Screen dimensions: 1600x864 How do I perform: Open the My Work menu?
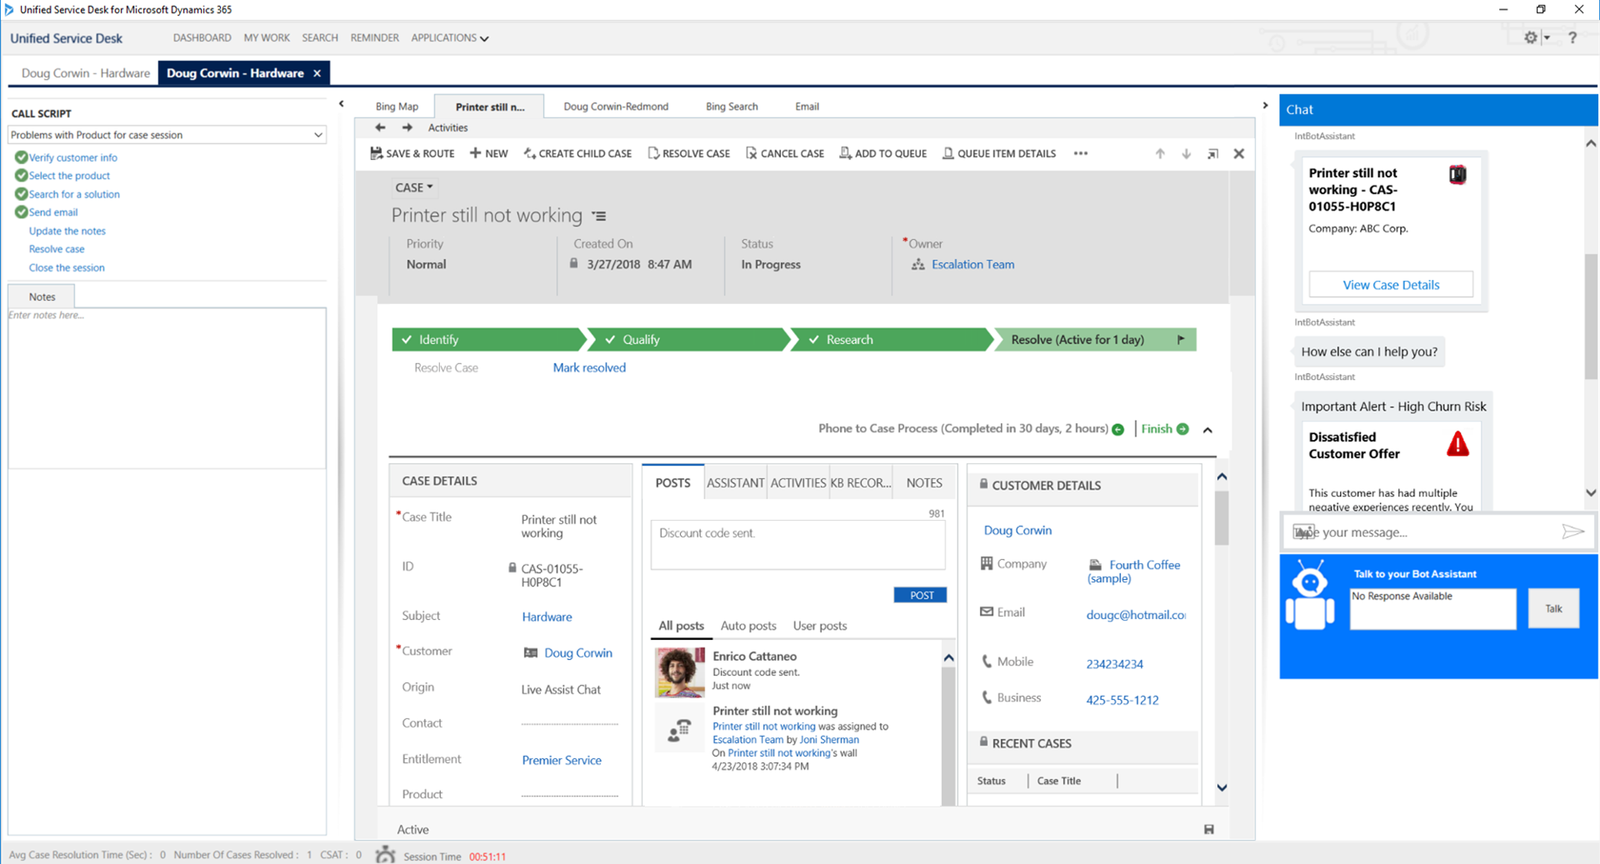267,38
